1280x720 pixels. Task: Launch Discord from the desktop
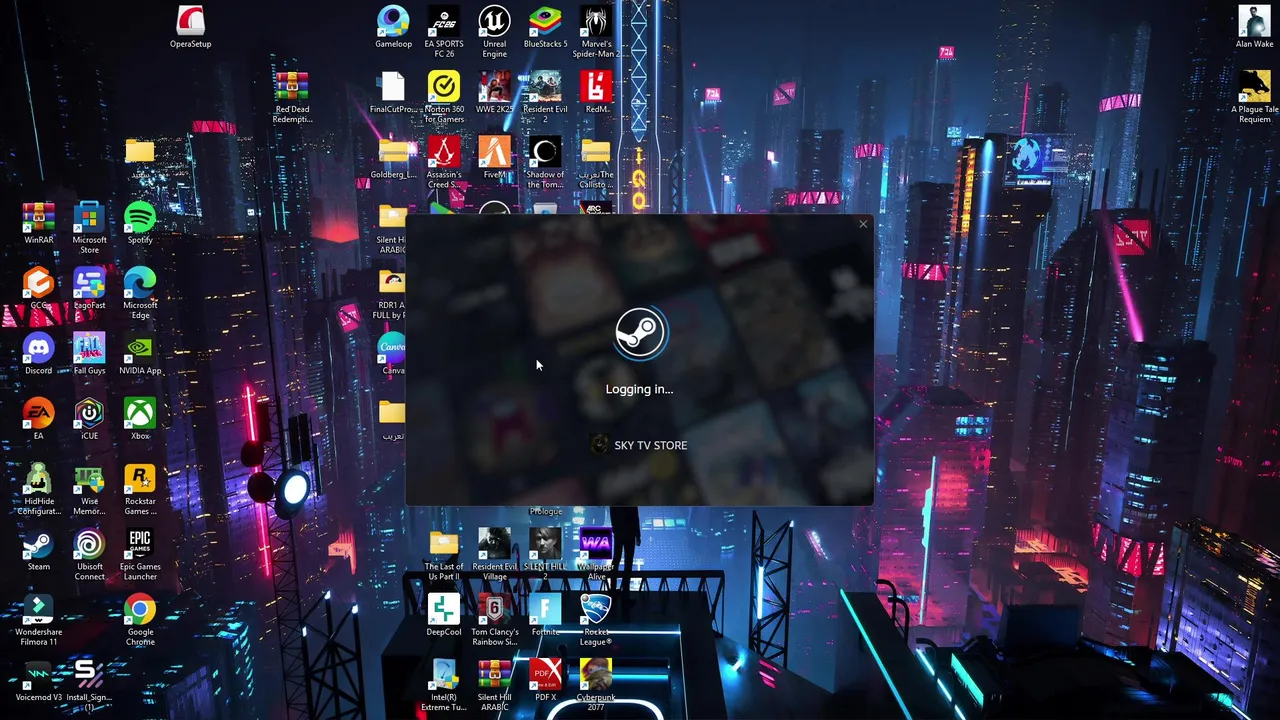coord(39,353)
